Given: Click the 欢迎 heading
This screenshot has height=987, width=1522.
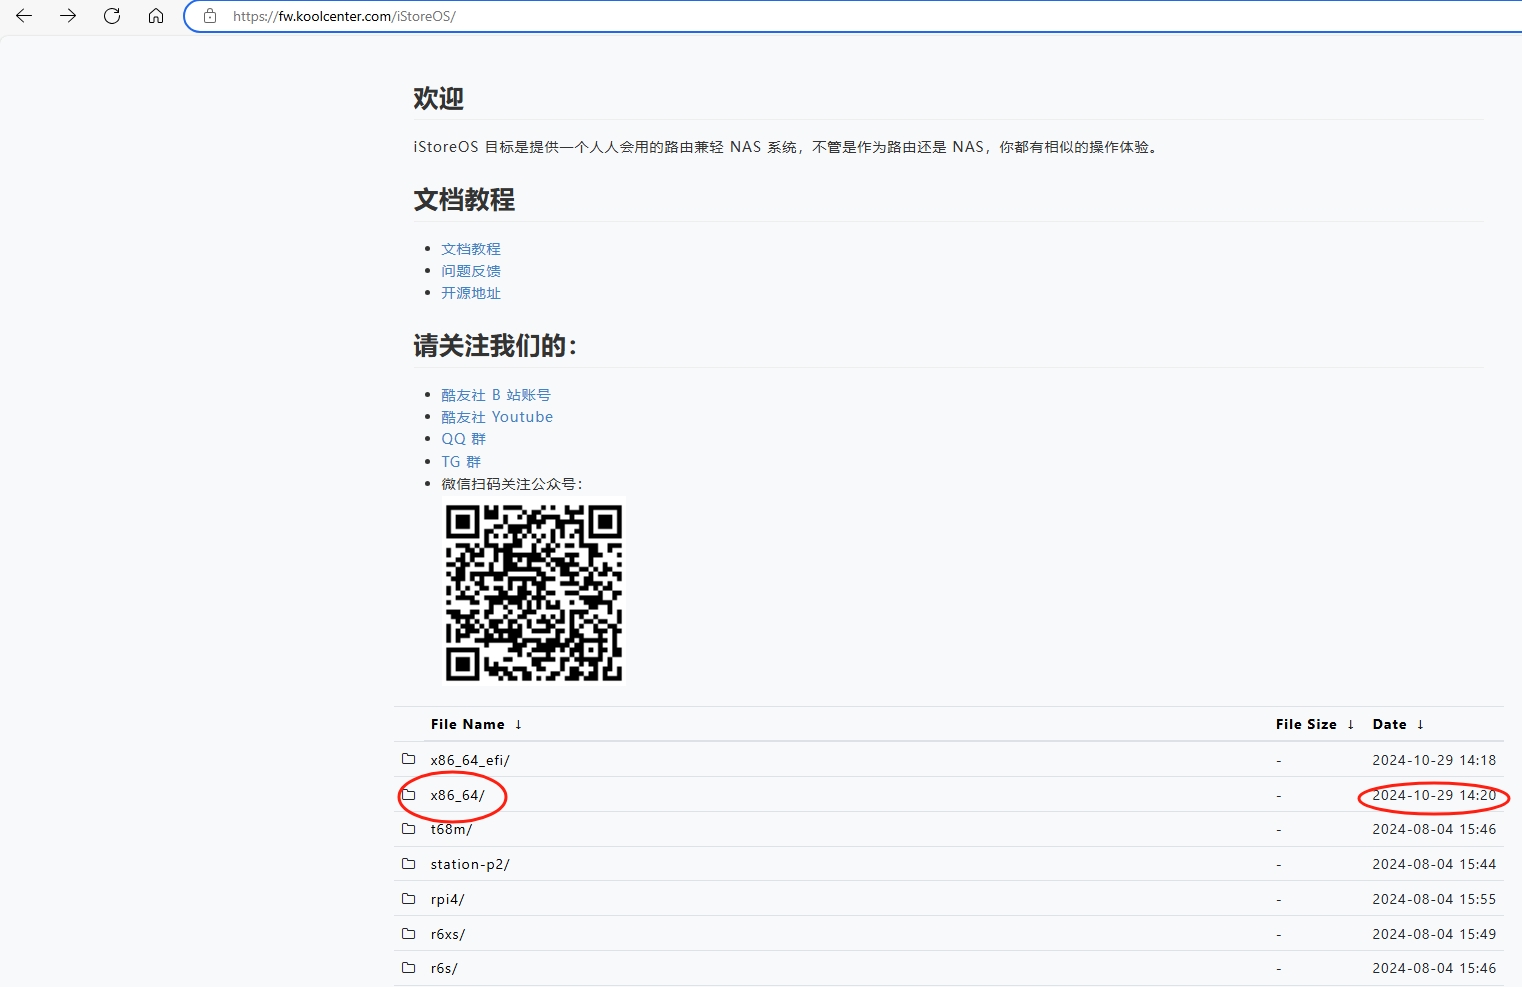Looking at the screenshot, I should click(x=439, y=98).
